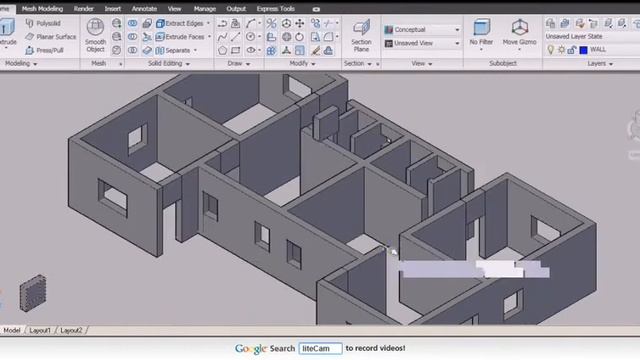Click the Refine Mesh icon
Screen dimensions: 640x360
(x=117, y=50)
